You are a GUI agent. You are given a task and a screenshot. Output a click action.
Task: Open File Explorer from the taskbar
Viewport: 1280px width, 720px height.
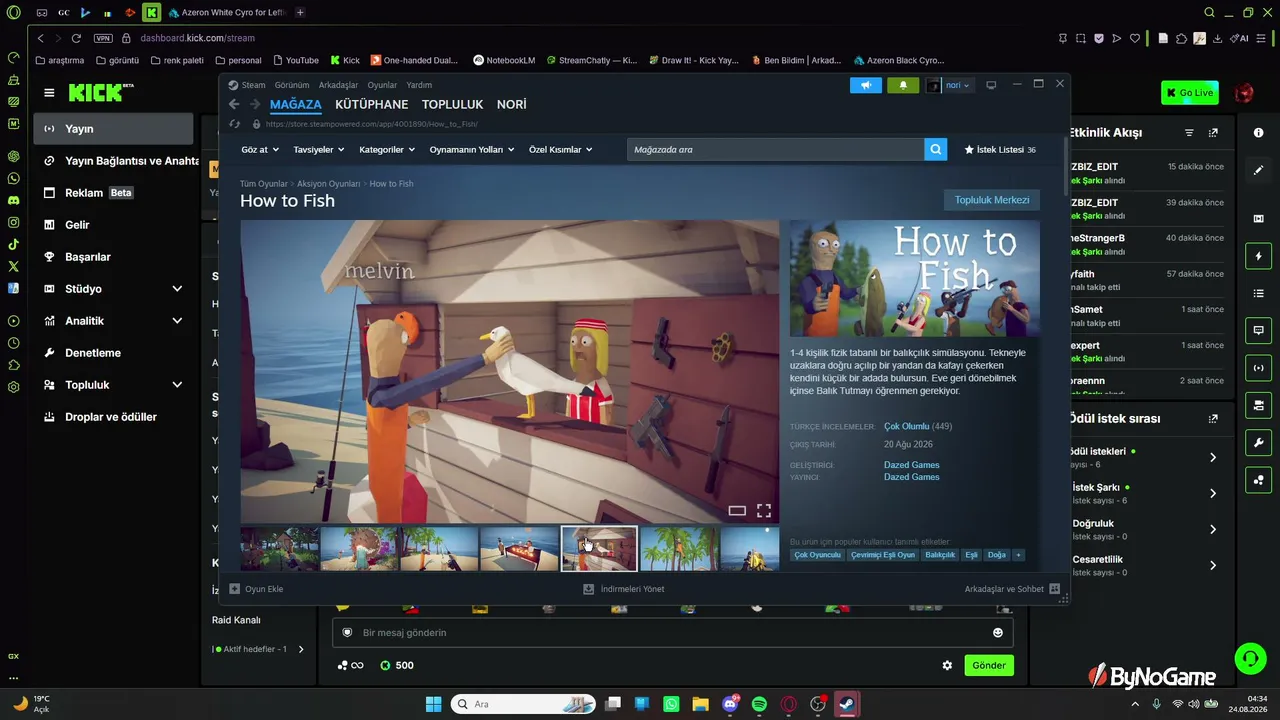coord(701,704)
